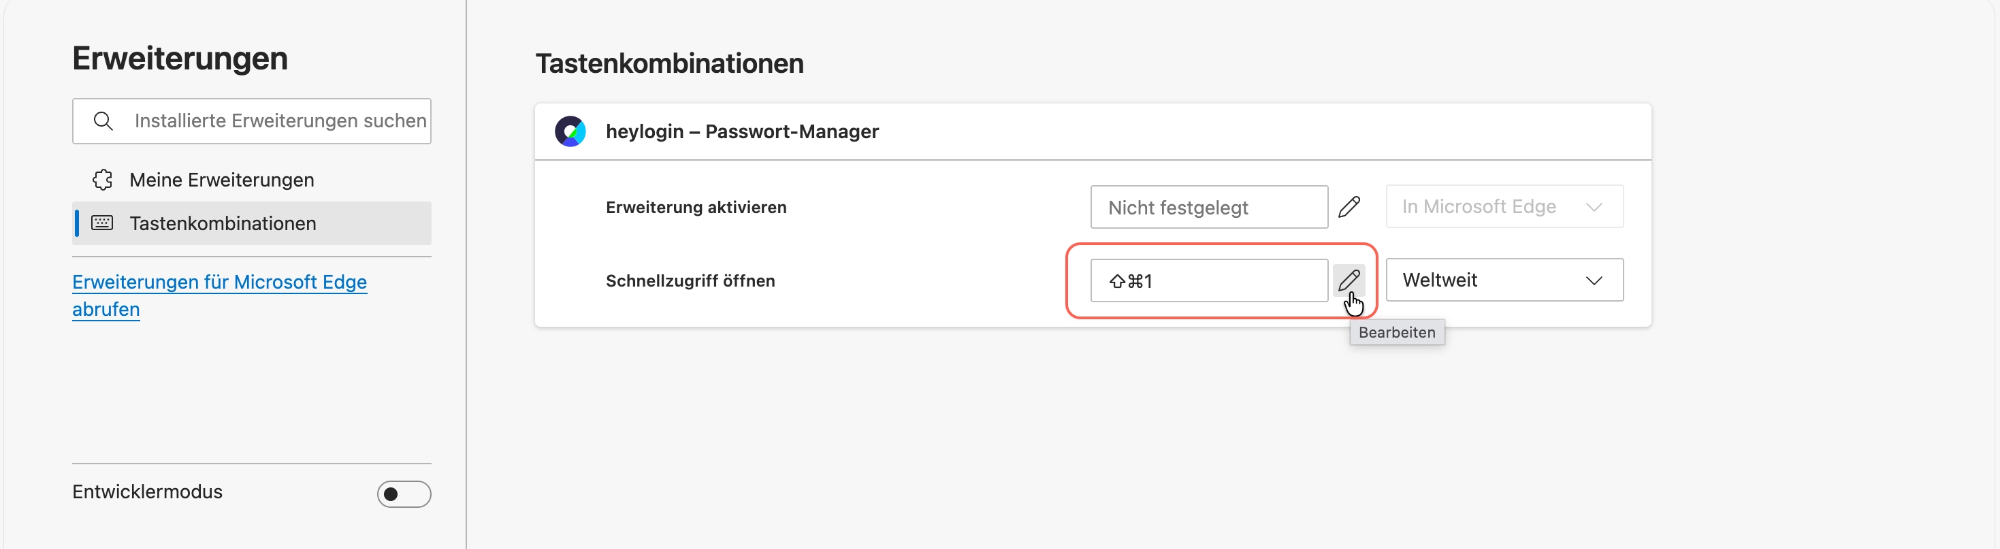Click the puzzle piece icon for Meine Erweiterungen
The height and width of the screenshot is (549, 2000).
click(x=102, y=180)
